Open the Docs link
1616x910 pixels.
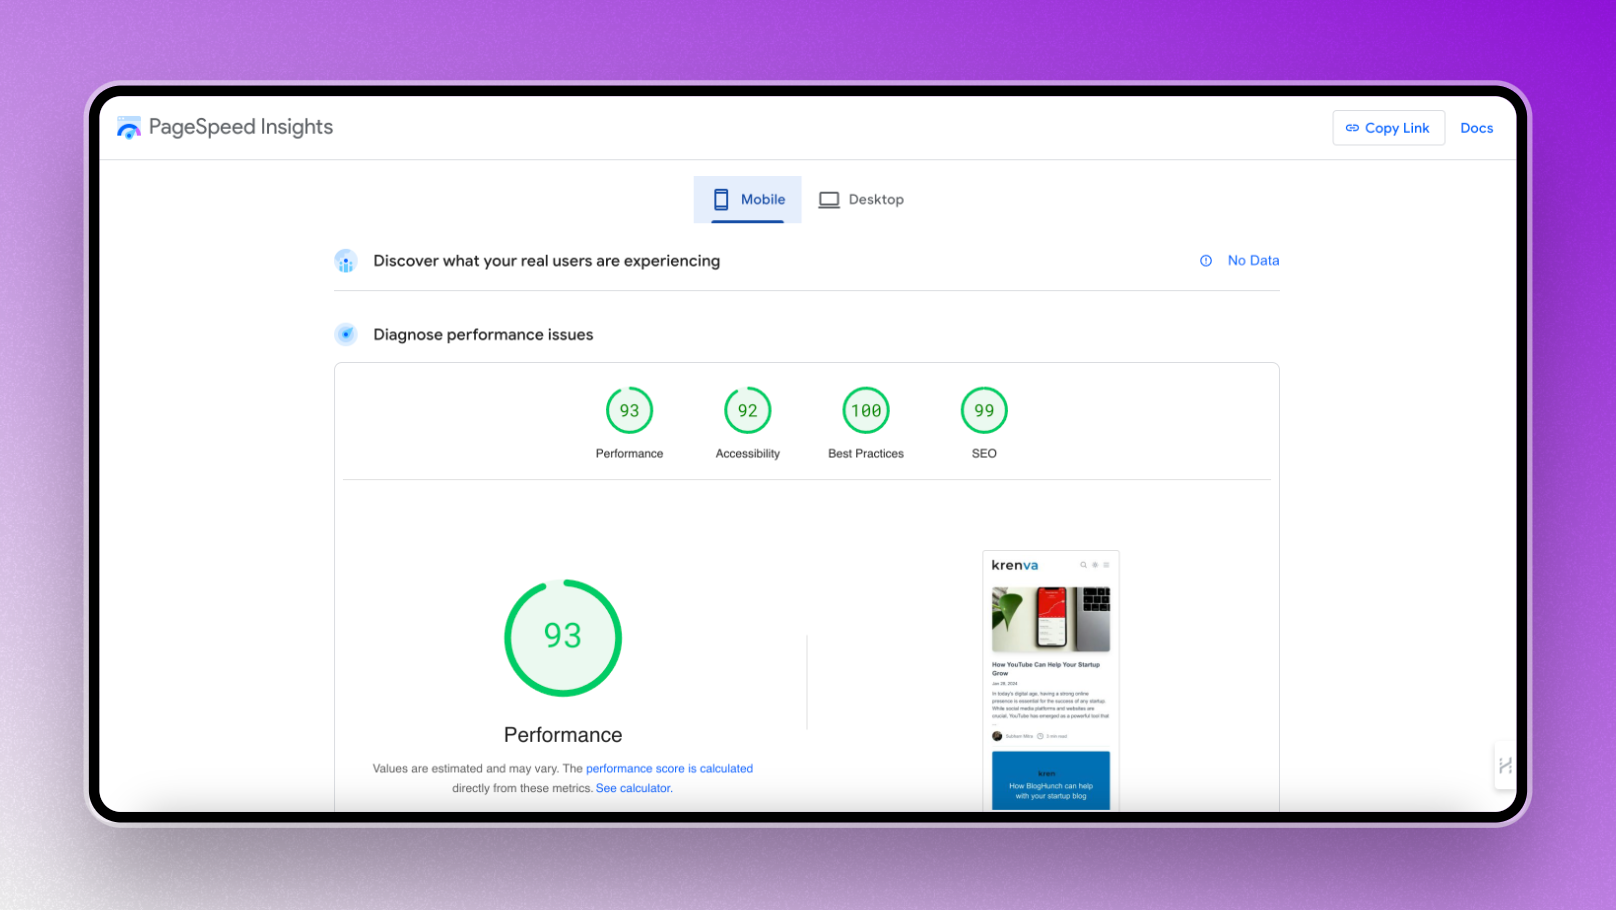(1476, 128)
